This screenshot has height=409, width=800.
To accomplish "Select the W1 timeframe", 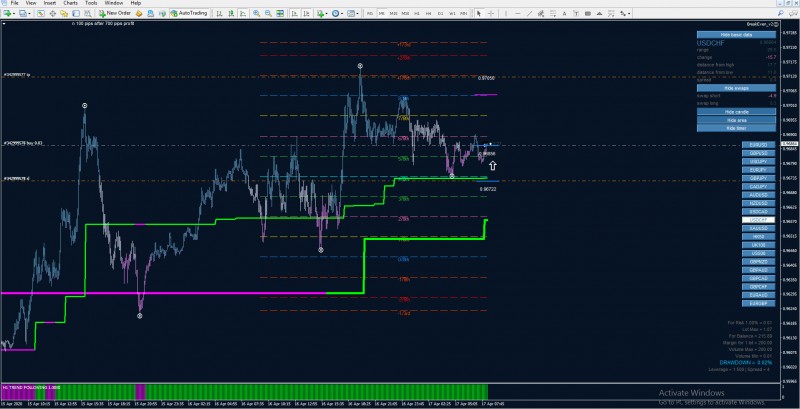I will coord(452,13).
